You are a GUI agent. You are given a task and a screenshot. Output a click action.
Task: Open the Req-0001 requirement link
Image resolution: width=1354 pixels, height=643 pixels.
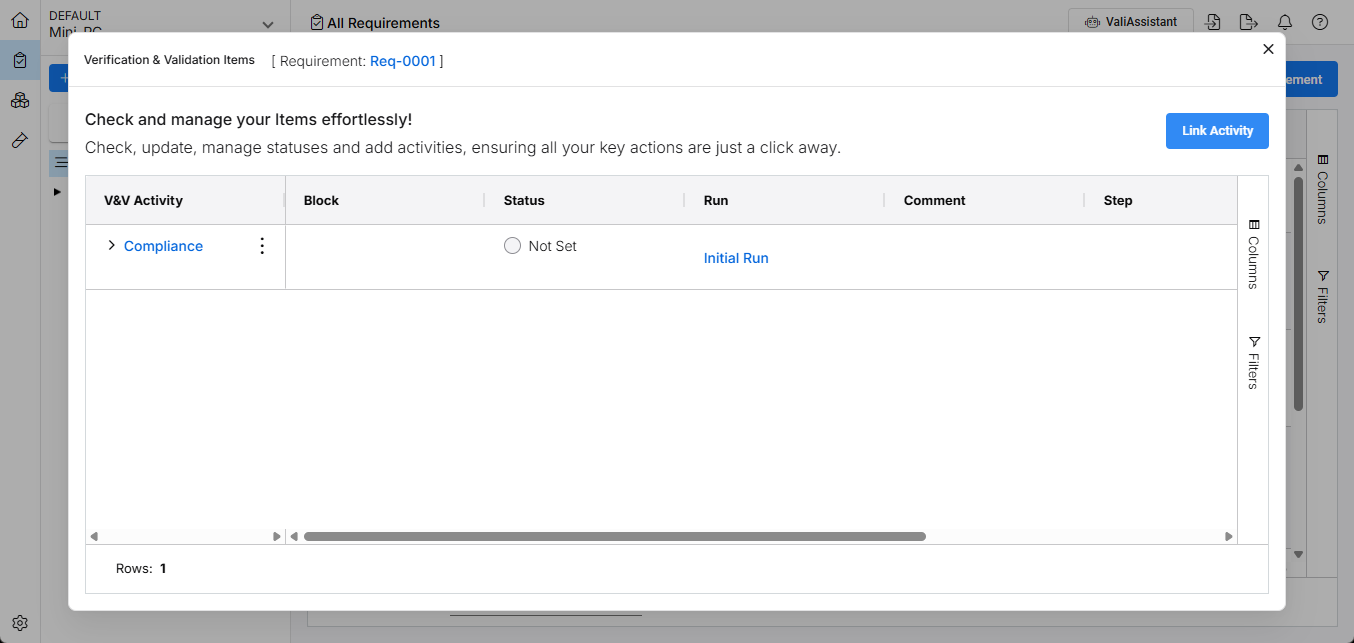(x=403, y=61)
